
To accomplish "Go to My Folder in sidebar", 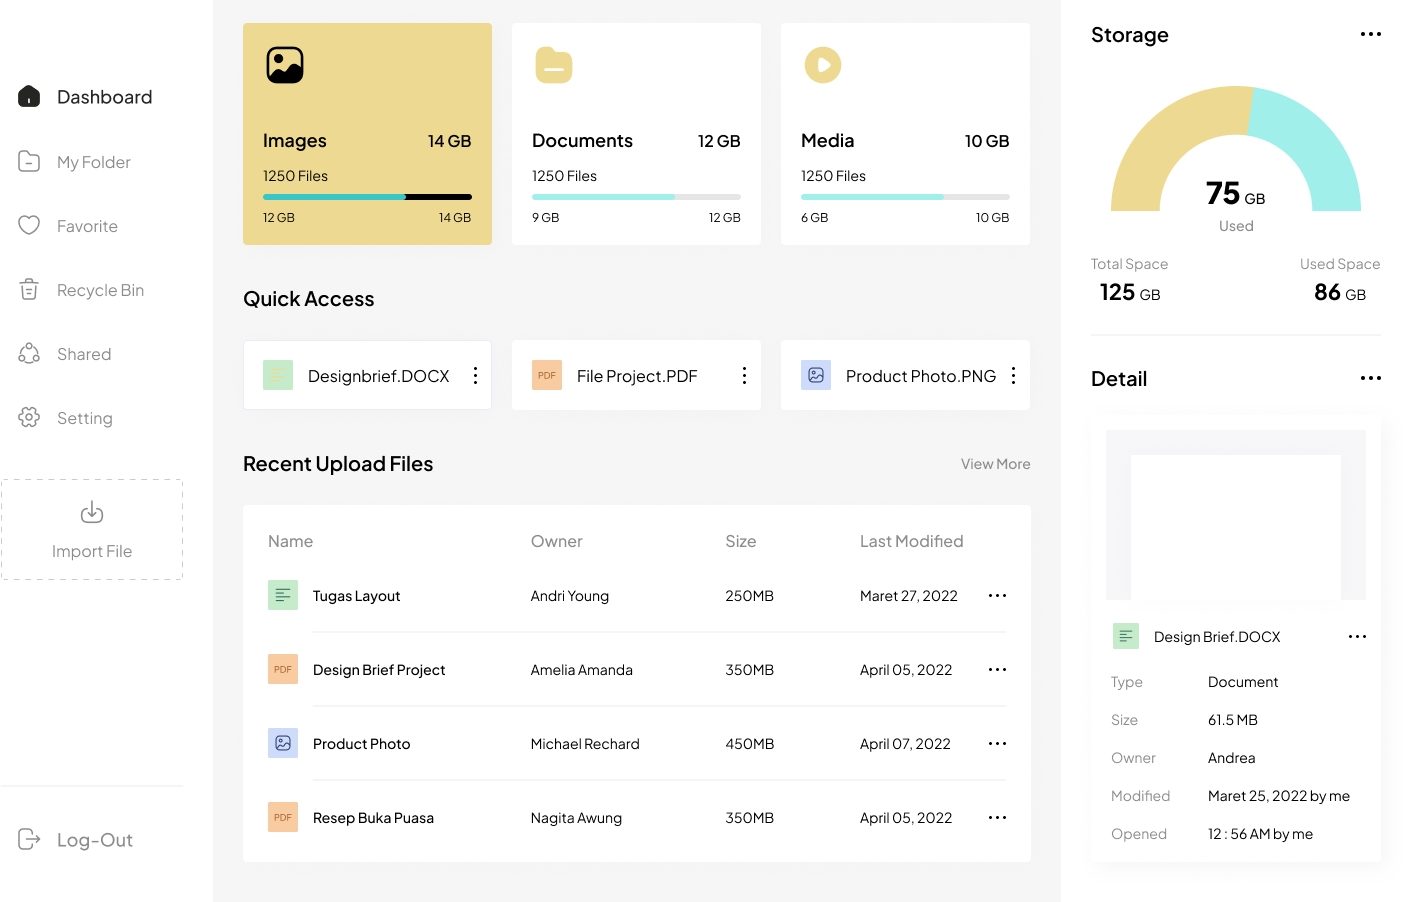I will [93, 162].
